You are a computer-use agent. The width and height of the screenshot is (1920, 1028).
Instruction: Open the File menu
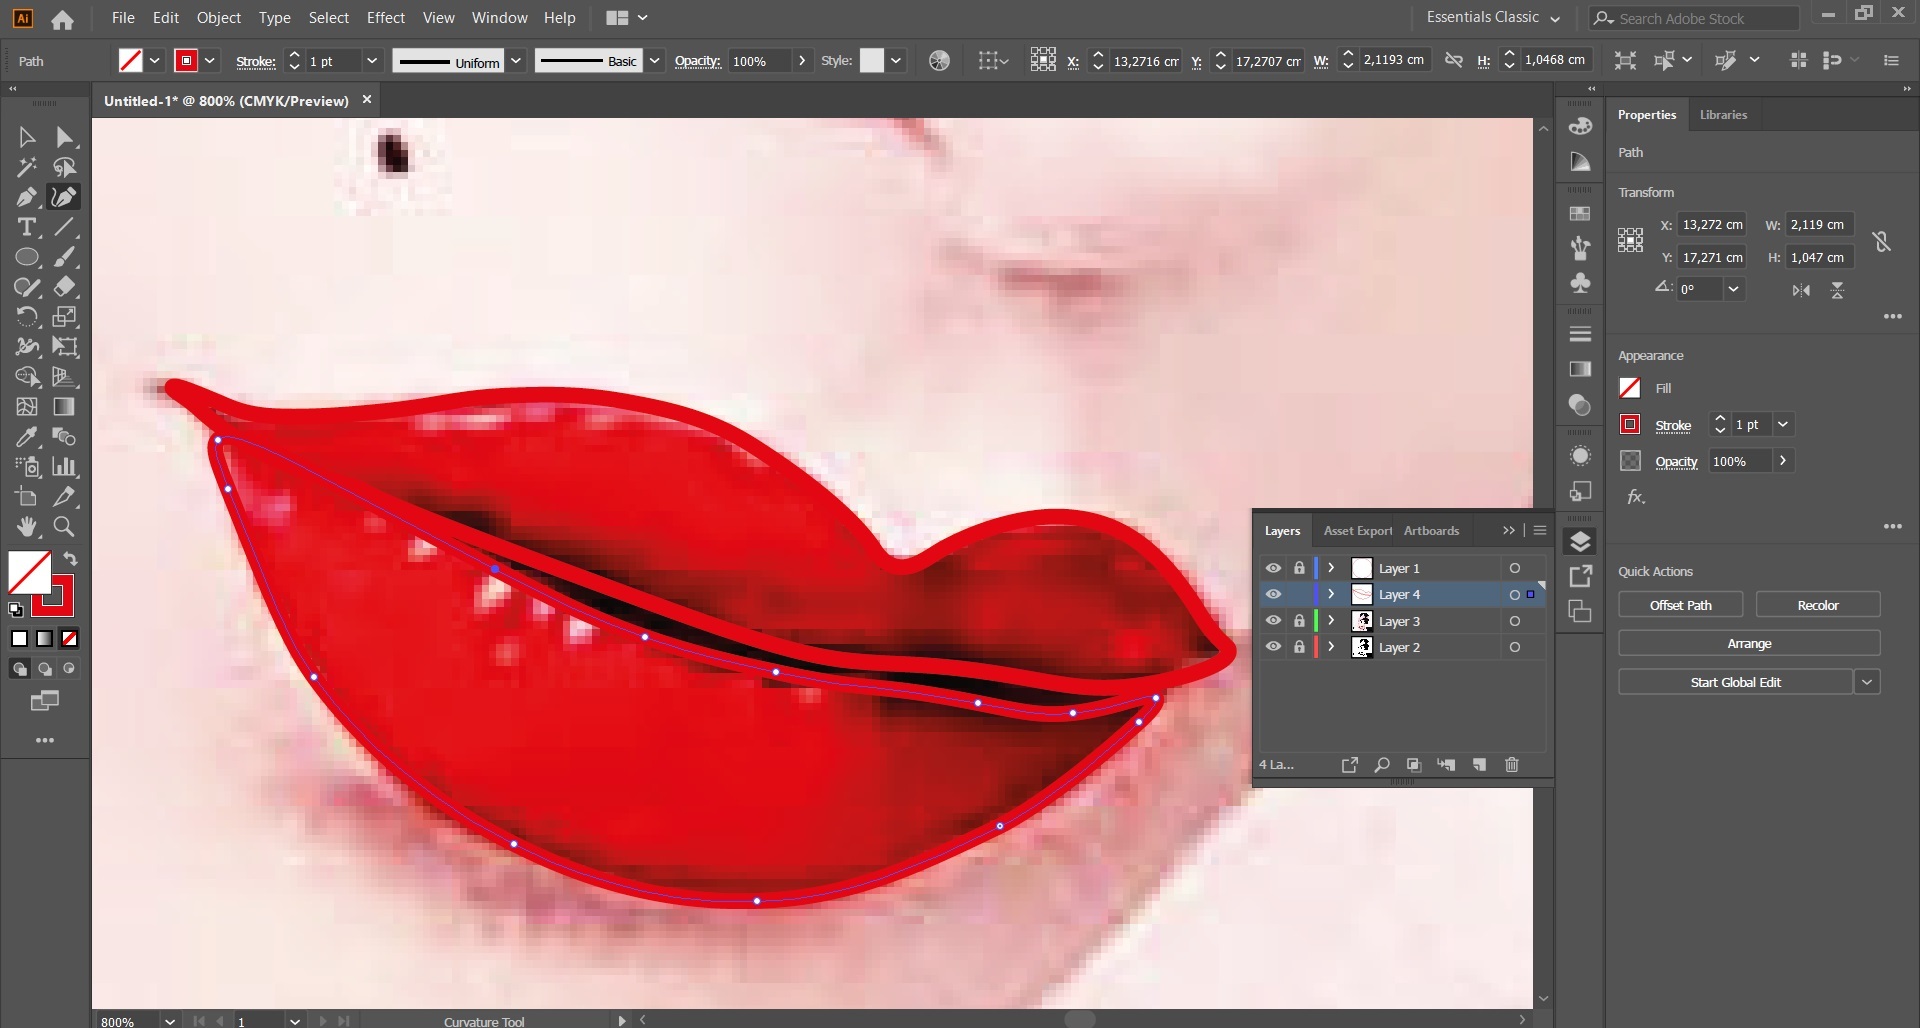pos(123,18)
